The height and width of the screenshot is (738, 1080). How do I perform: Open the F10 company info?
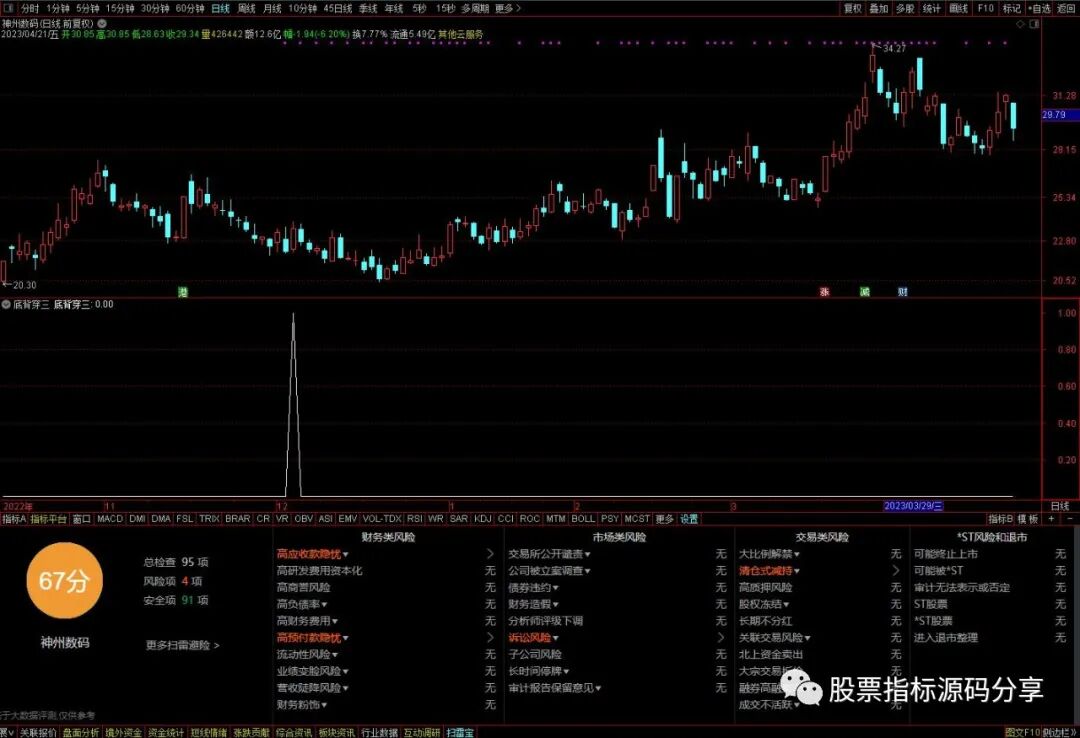click(986, 8)
